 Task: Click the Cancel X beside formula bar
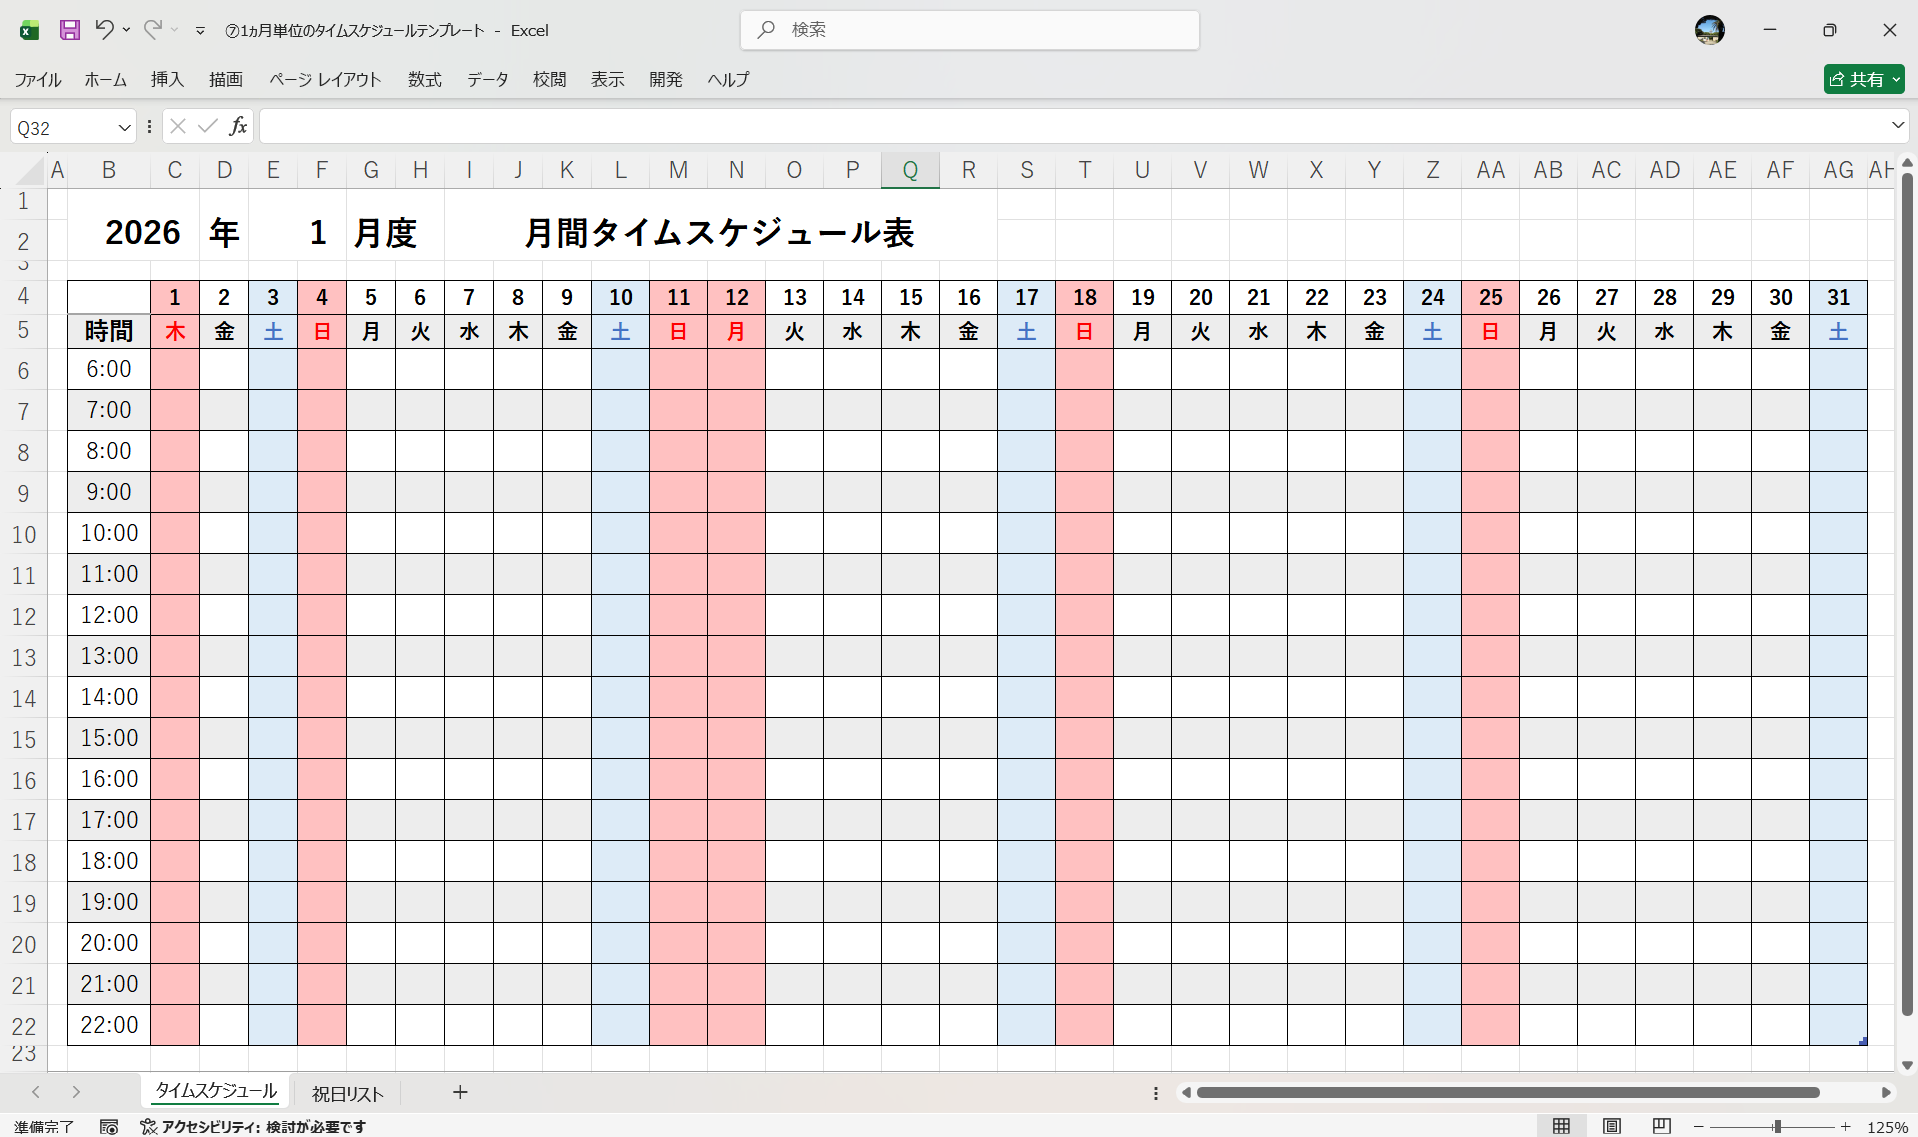[x=177, y=126]
